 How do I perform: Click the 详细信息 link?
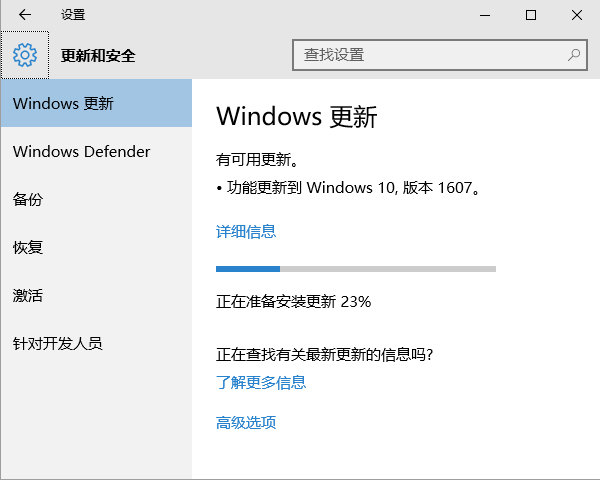click(246, 232)
